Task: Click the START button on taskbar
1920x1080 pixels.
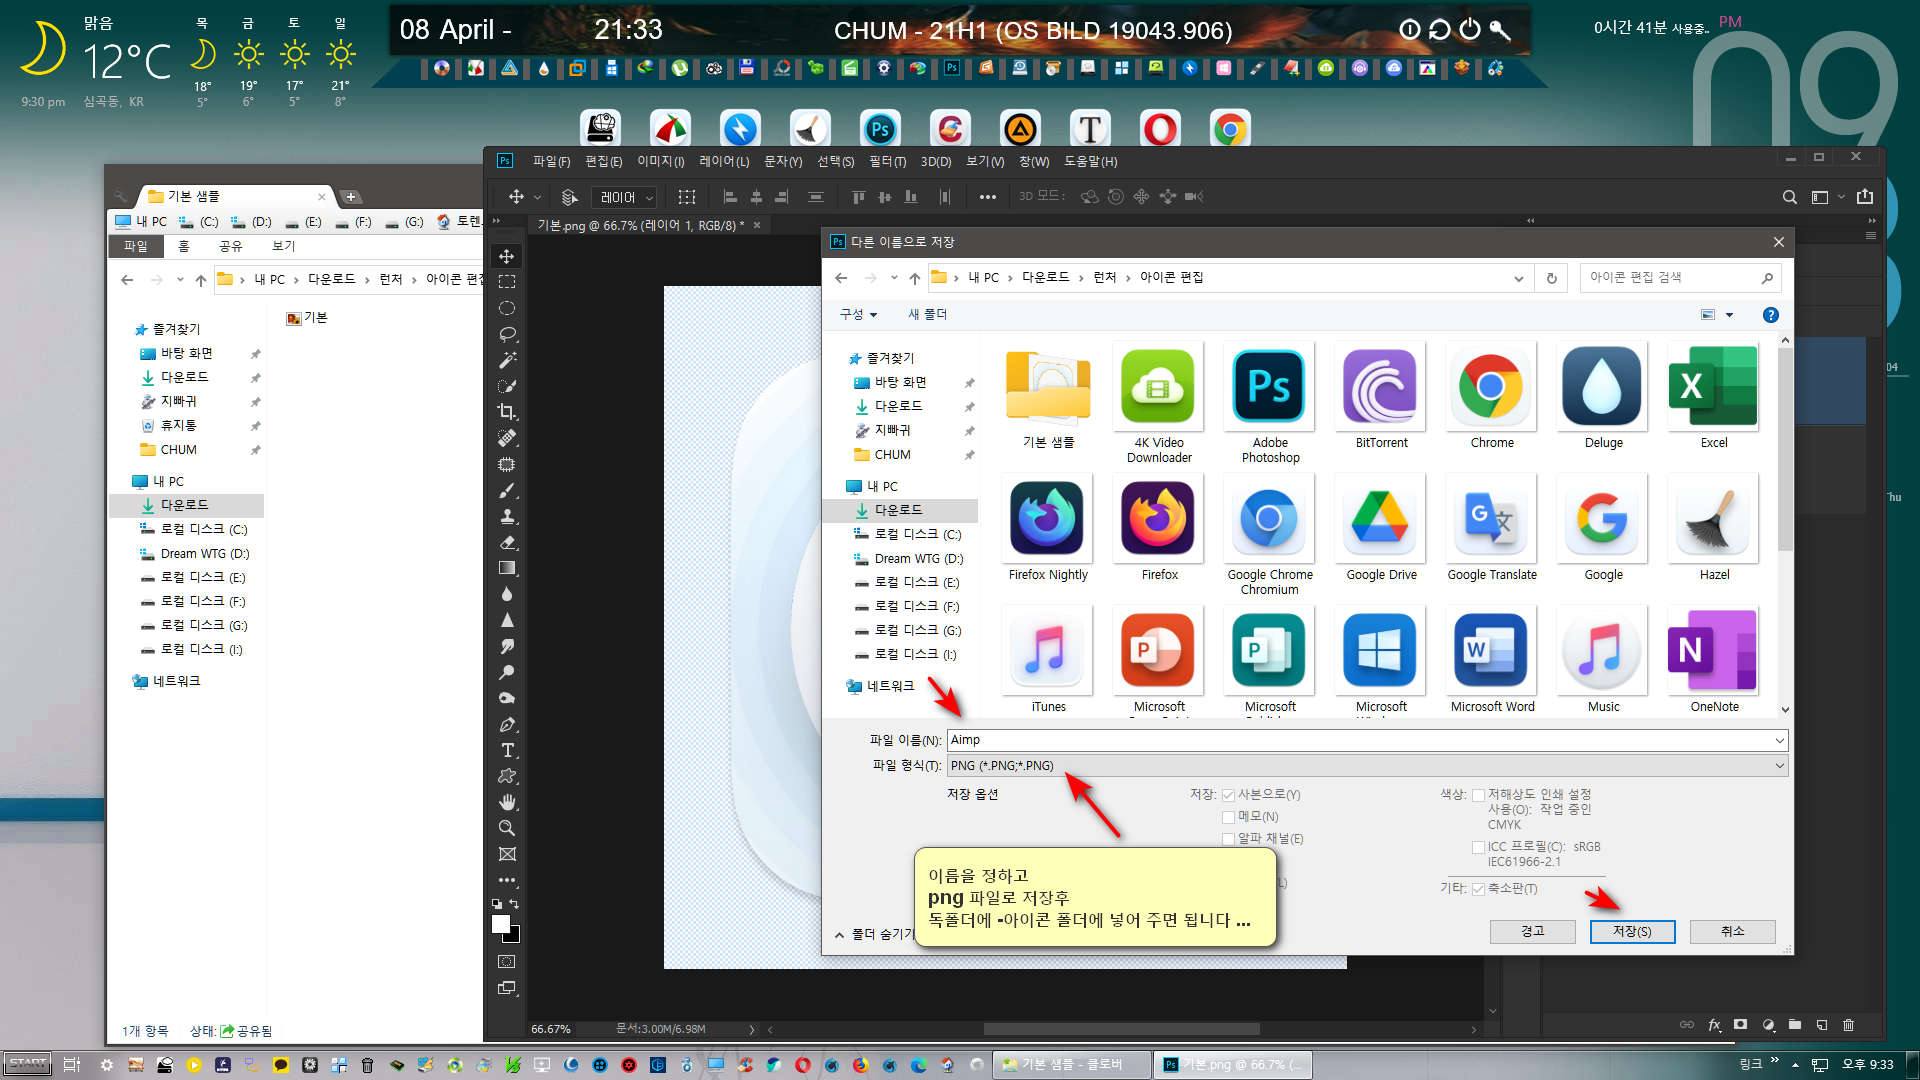Action: (x=28, y=1065)
